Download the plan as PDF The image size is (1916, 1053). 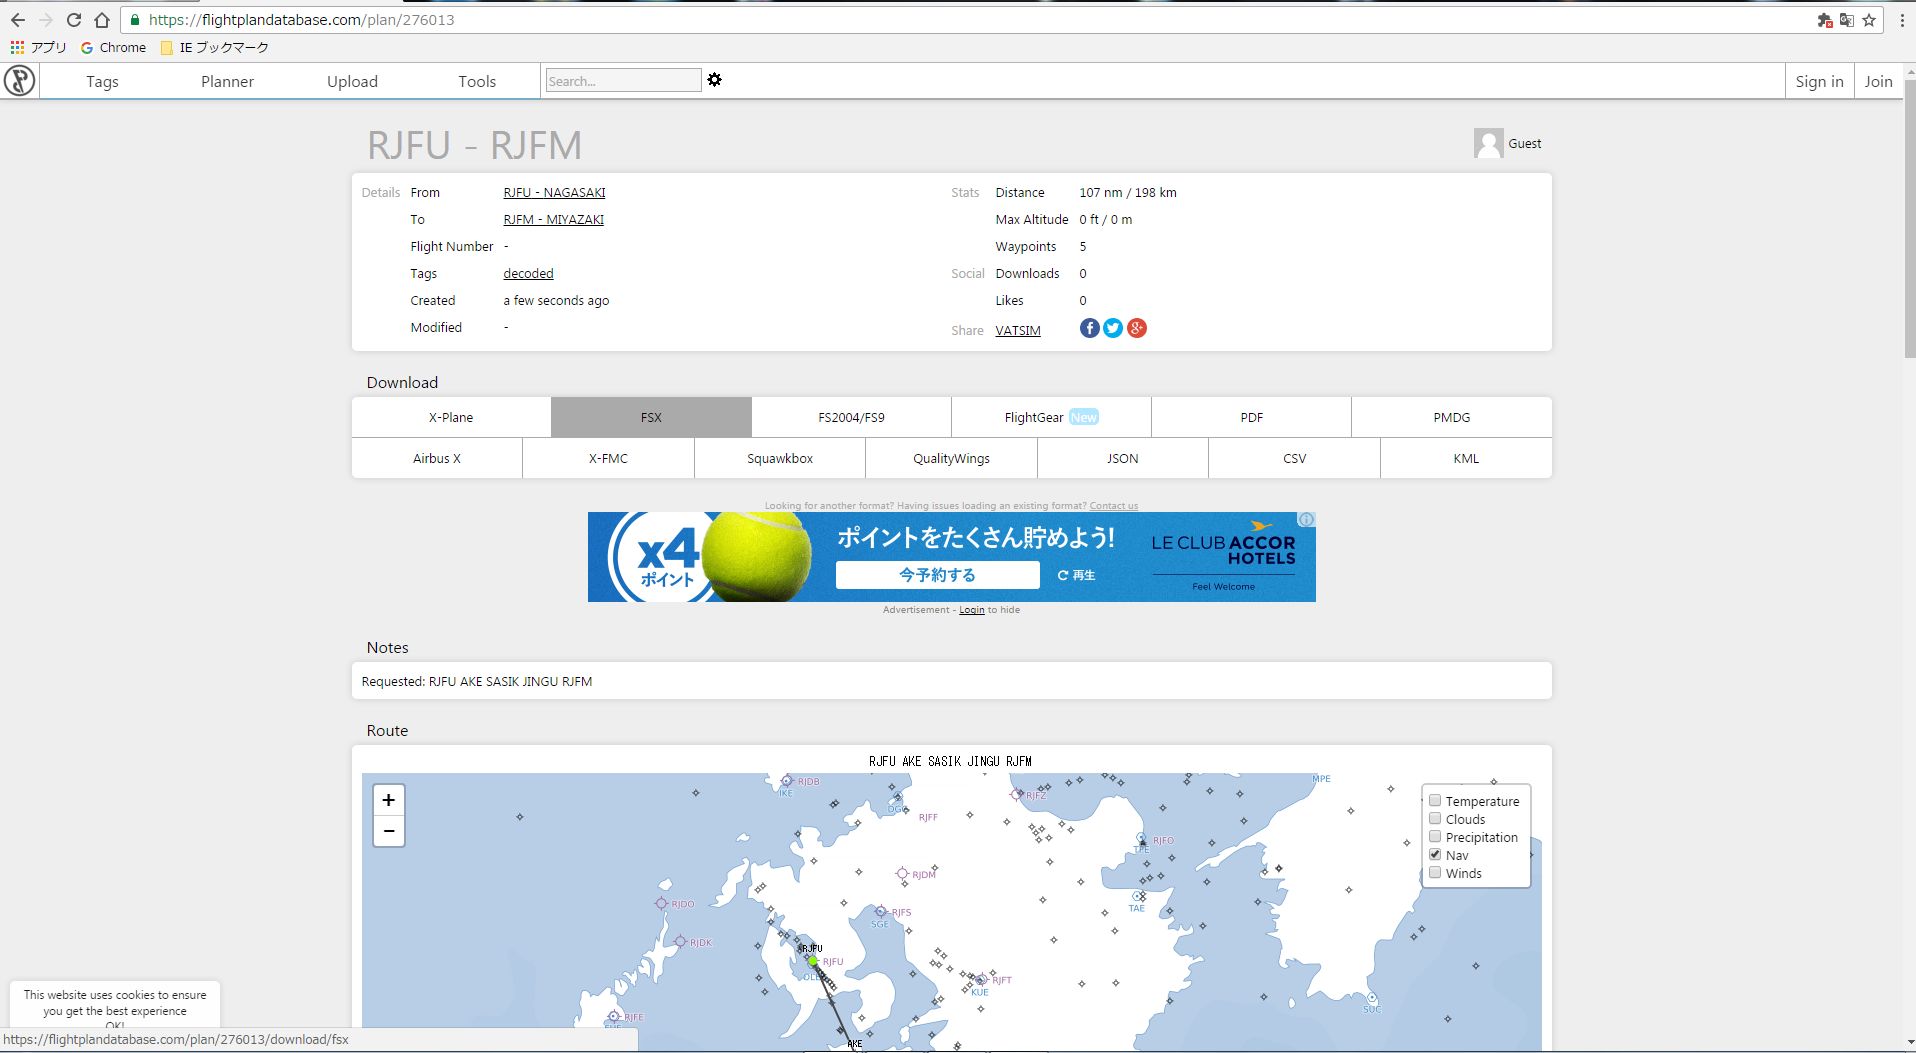coord(1251,417)
